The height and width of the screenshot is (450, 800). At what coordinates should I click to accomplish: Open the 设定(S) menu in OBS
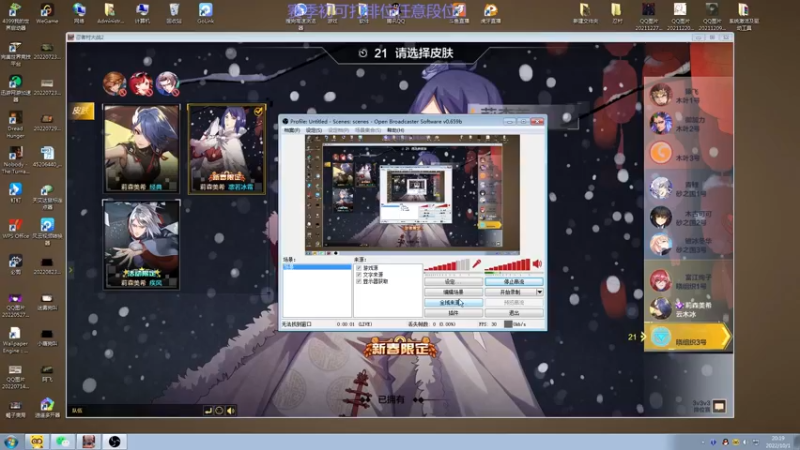314,130
